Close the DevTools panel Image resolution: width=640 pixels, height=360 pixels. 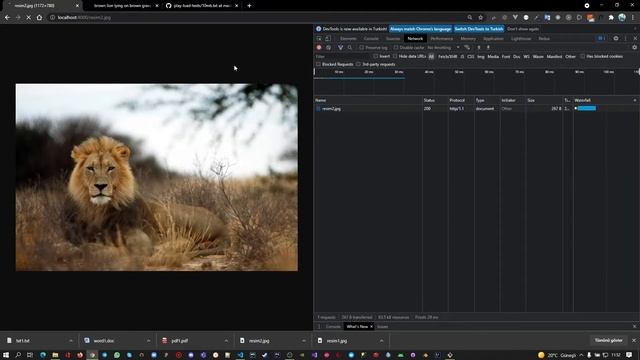tap(635, 38)
